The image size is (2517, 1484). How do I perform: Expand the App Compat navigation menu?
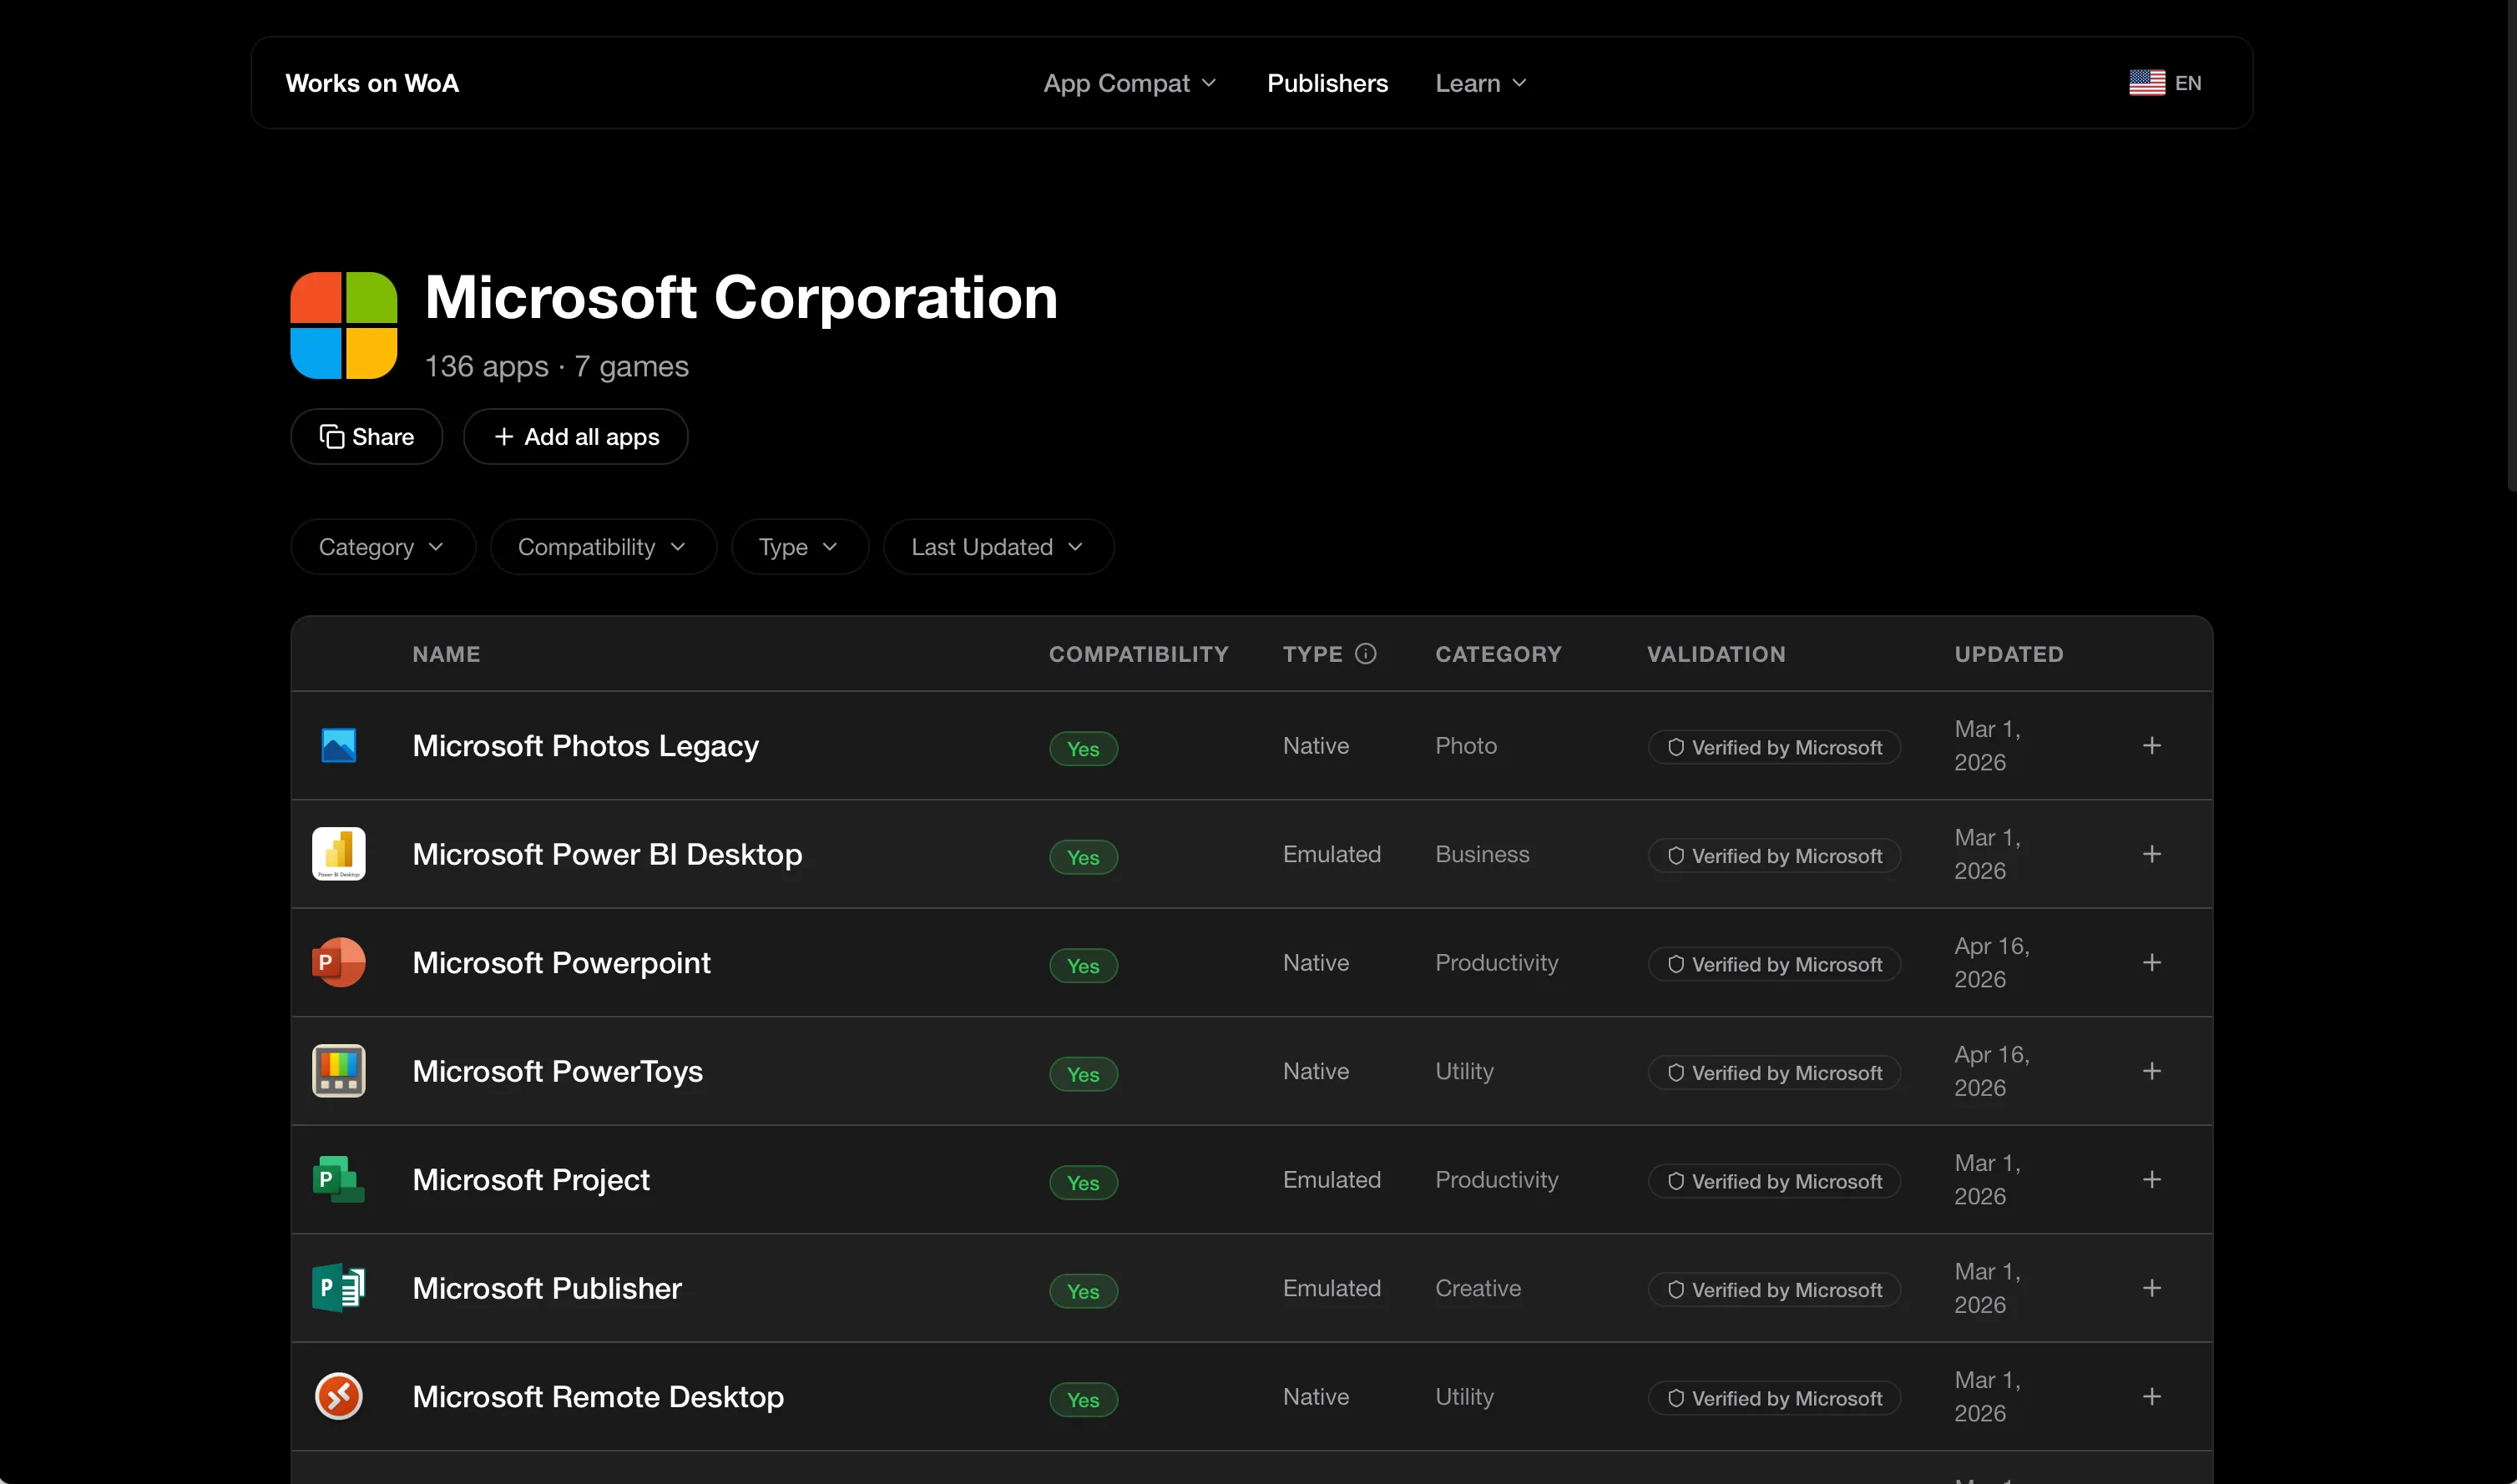[1130, 83]
